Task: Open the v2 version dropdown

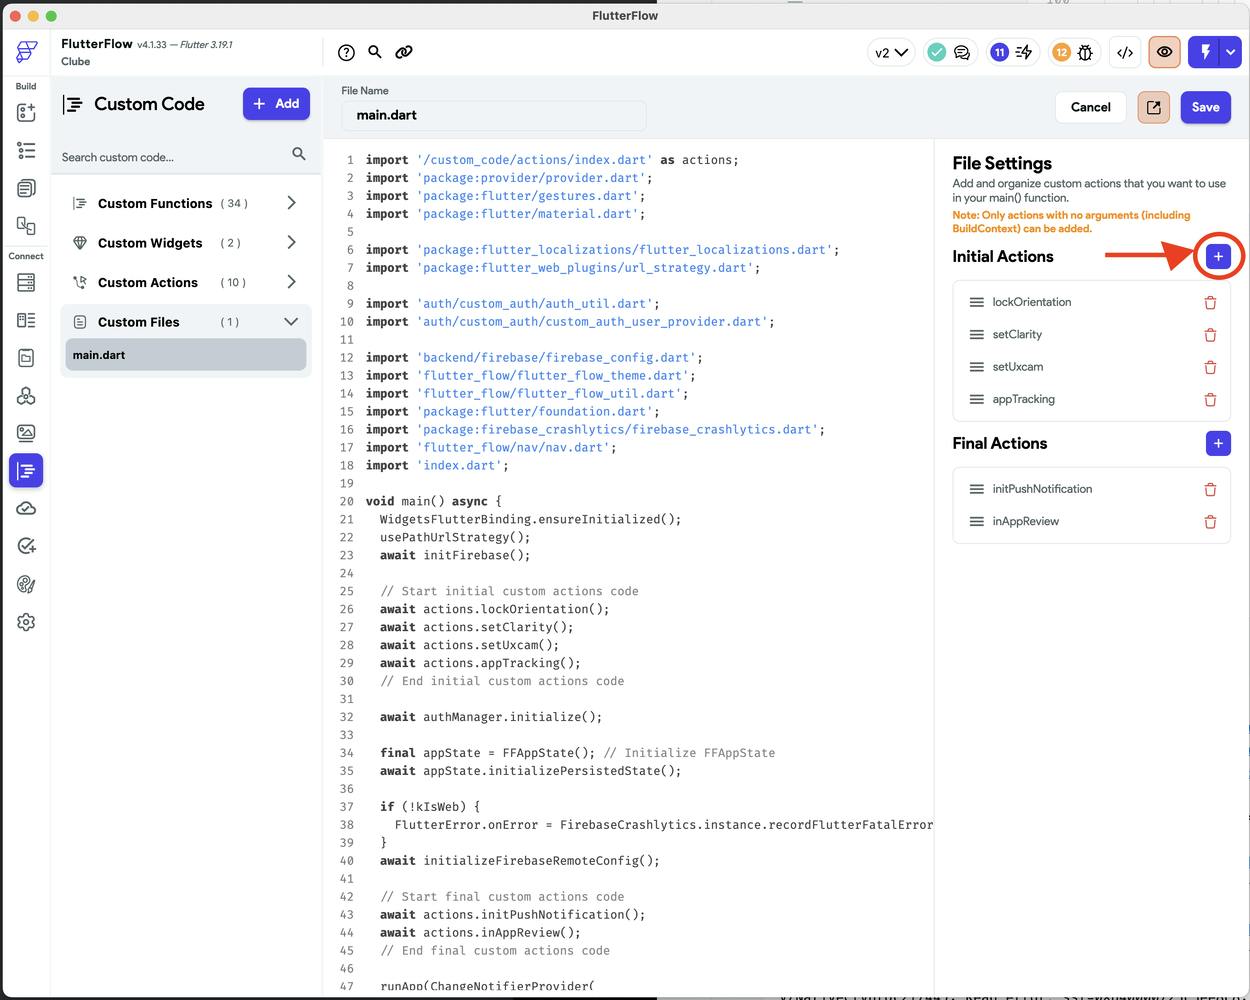Action: [x=890, y=53]
